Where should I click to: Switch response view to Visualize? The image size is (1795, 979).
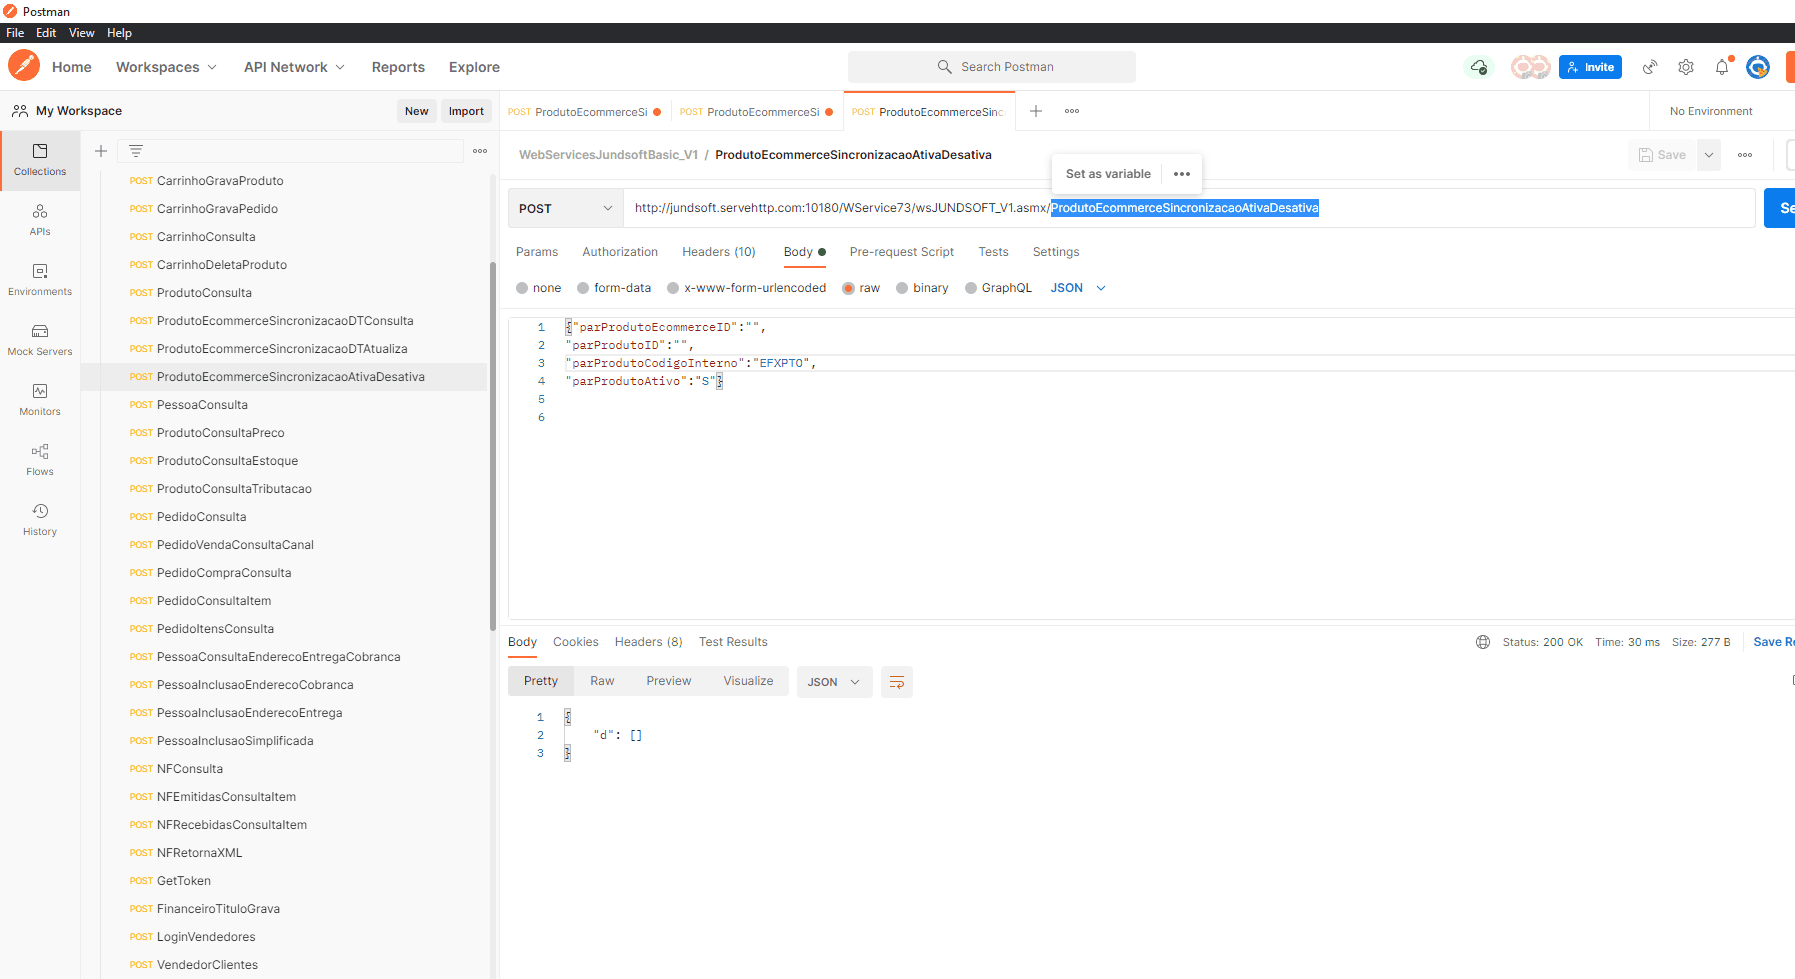pyautogui.click(x=748, y=681)
